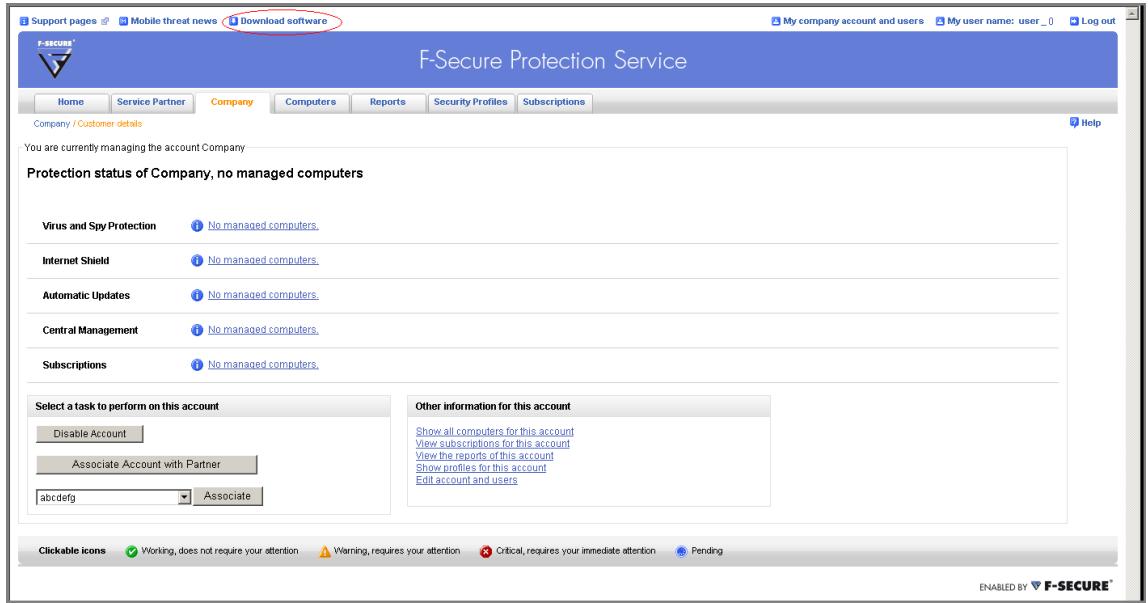Click the blue Pending legend icon
The image size is (1148, 603).
coord(682,552)
